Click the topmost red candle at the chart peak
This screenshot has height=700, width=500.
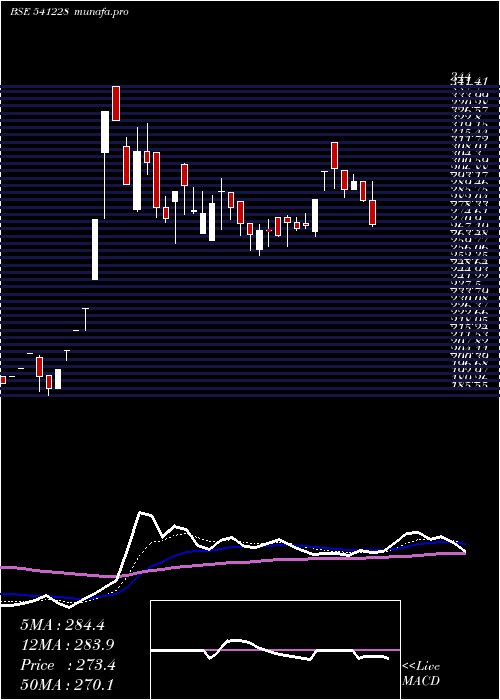pyautogui.click(x=116, y=103)
